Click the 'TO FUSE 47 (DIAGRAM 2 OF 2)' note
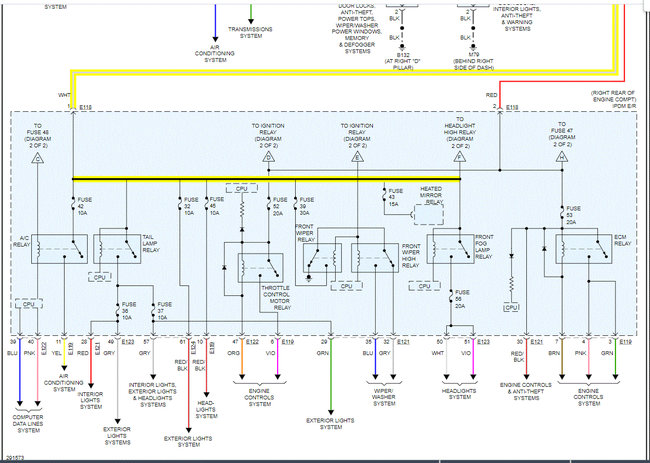The width and height of the screenshot is (650, 463). pos(562,134)
